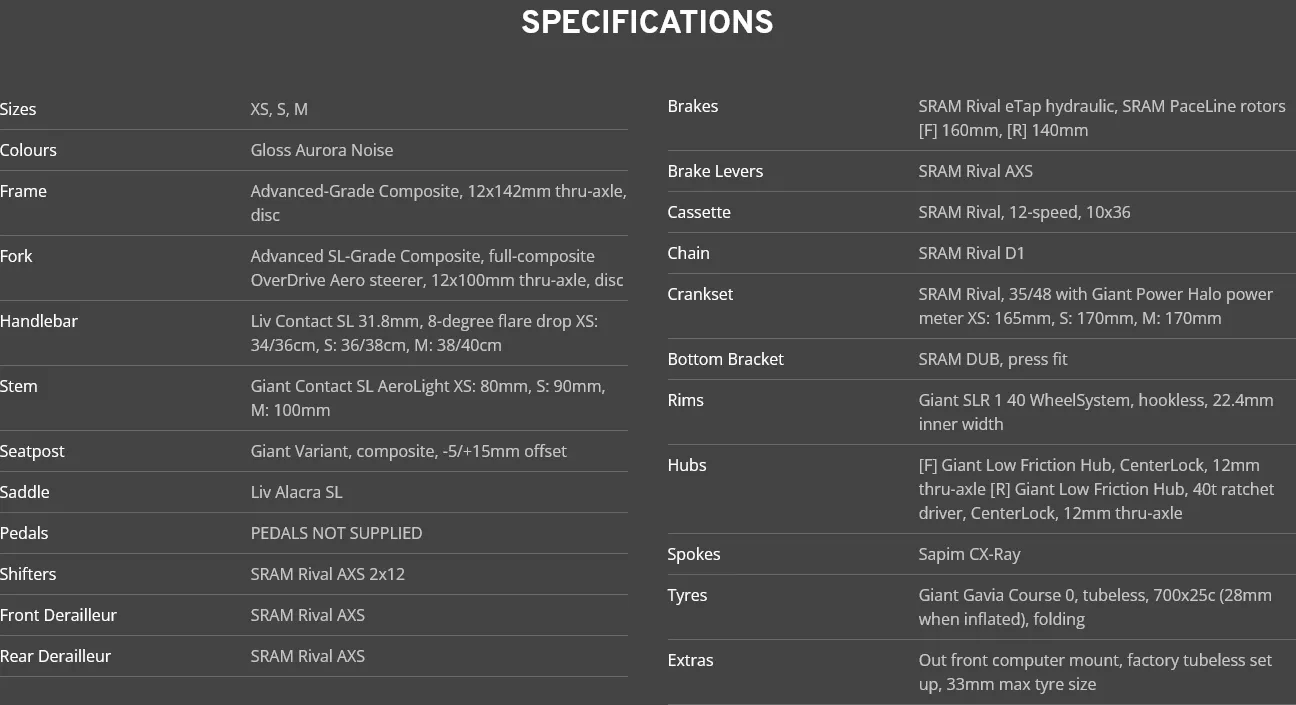The height and width of the screenshot is (705, 1296).
Task: Select SRAM Rival AXS 2x12 shifters value
Action: [x=328, y=574]
